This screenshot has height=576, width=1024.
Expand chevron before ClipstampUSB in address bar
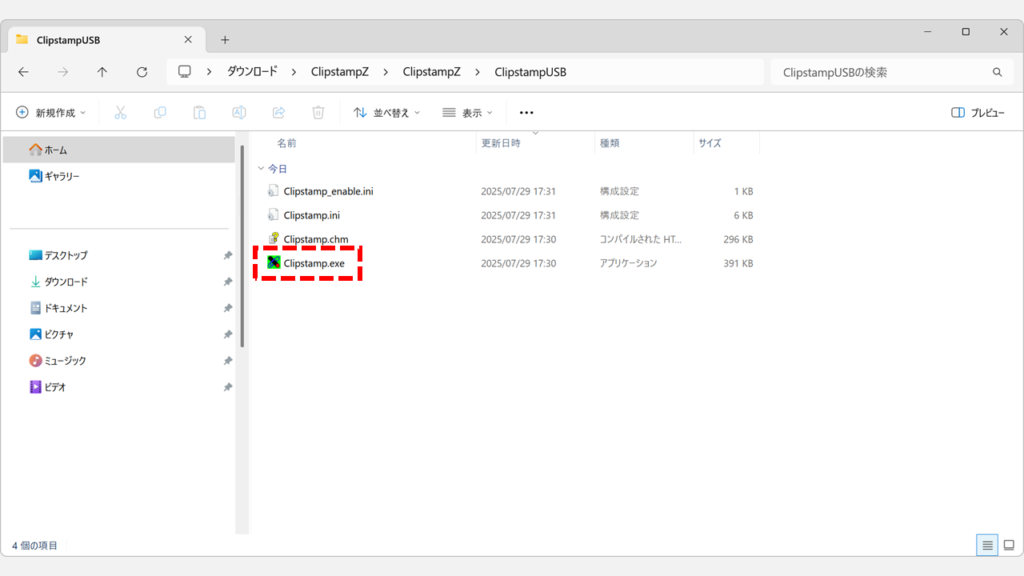tap(477, 72)
